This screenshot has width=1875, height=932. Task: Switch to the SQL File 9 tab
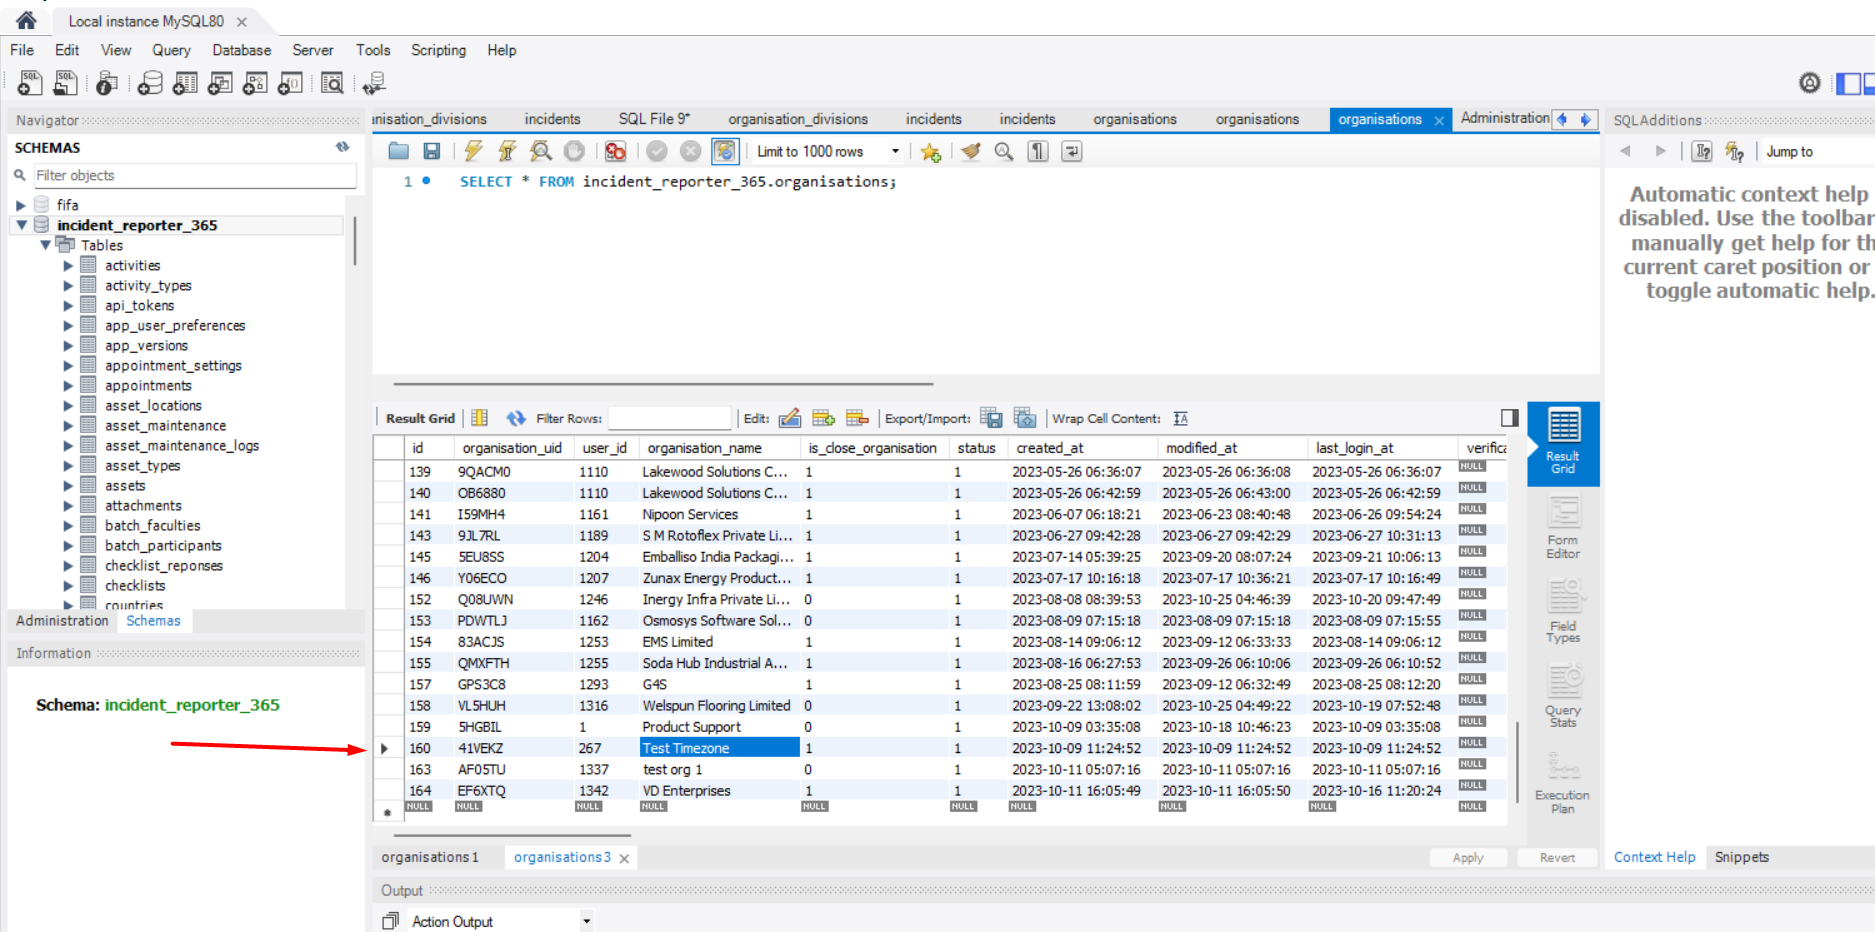pos(654,119)
